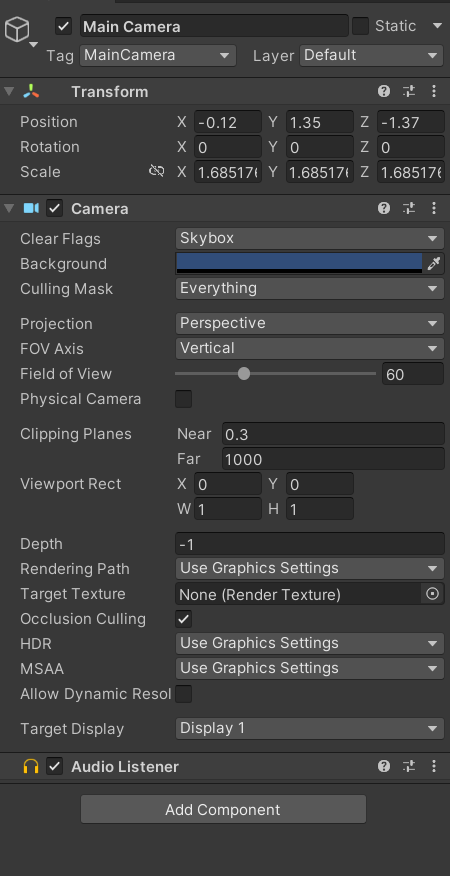Open Projection dropdown Perspective
The image size is (450, 876).
click(310, 323)
